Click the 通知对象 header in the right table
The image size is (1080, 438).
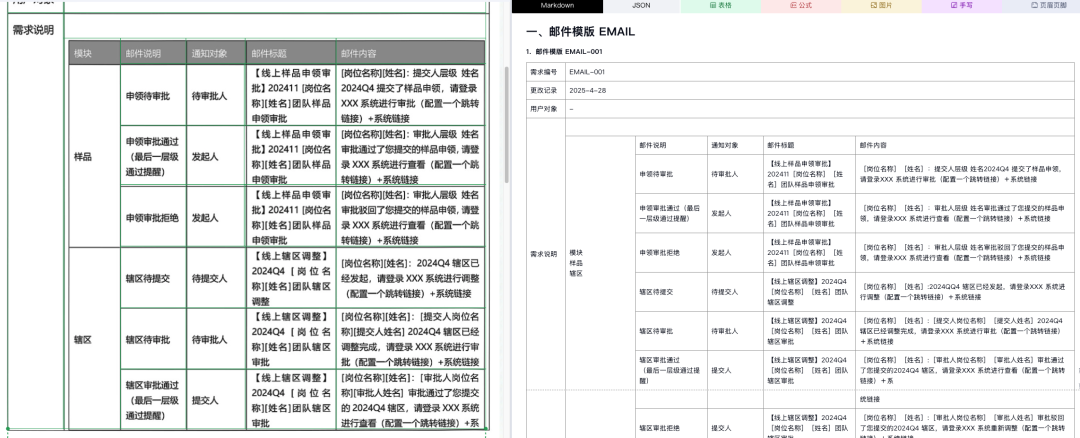[735, 145]
